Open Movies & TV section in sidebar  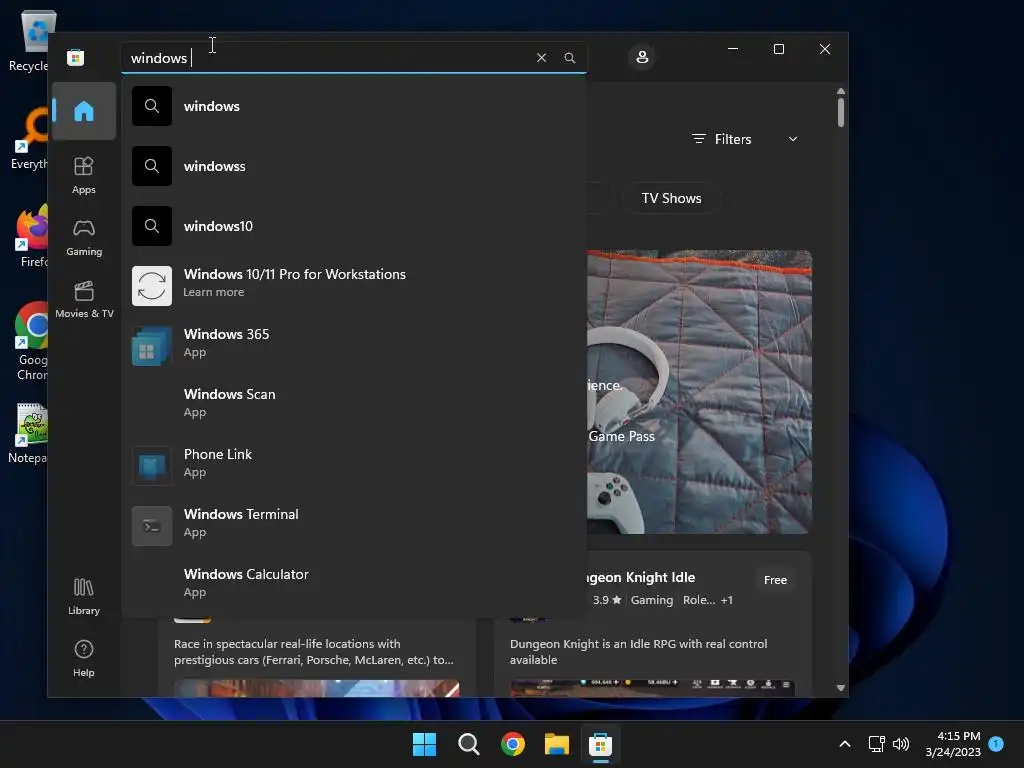click(84, 299)
